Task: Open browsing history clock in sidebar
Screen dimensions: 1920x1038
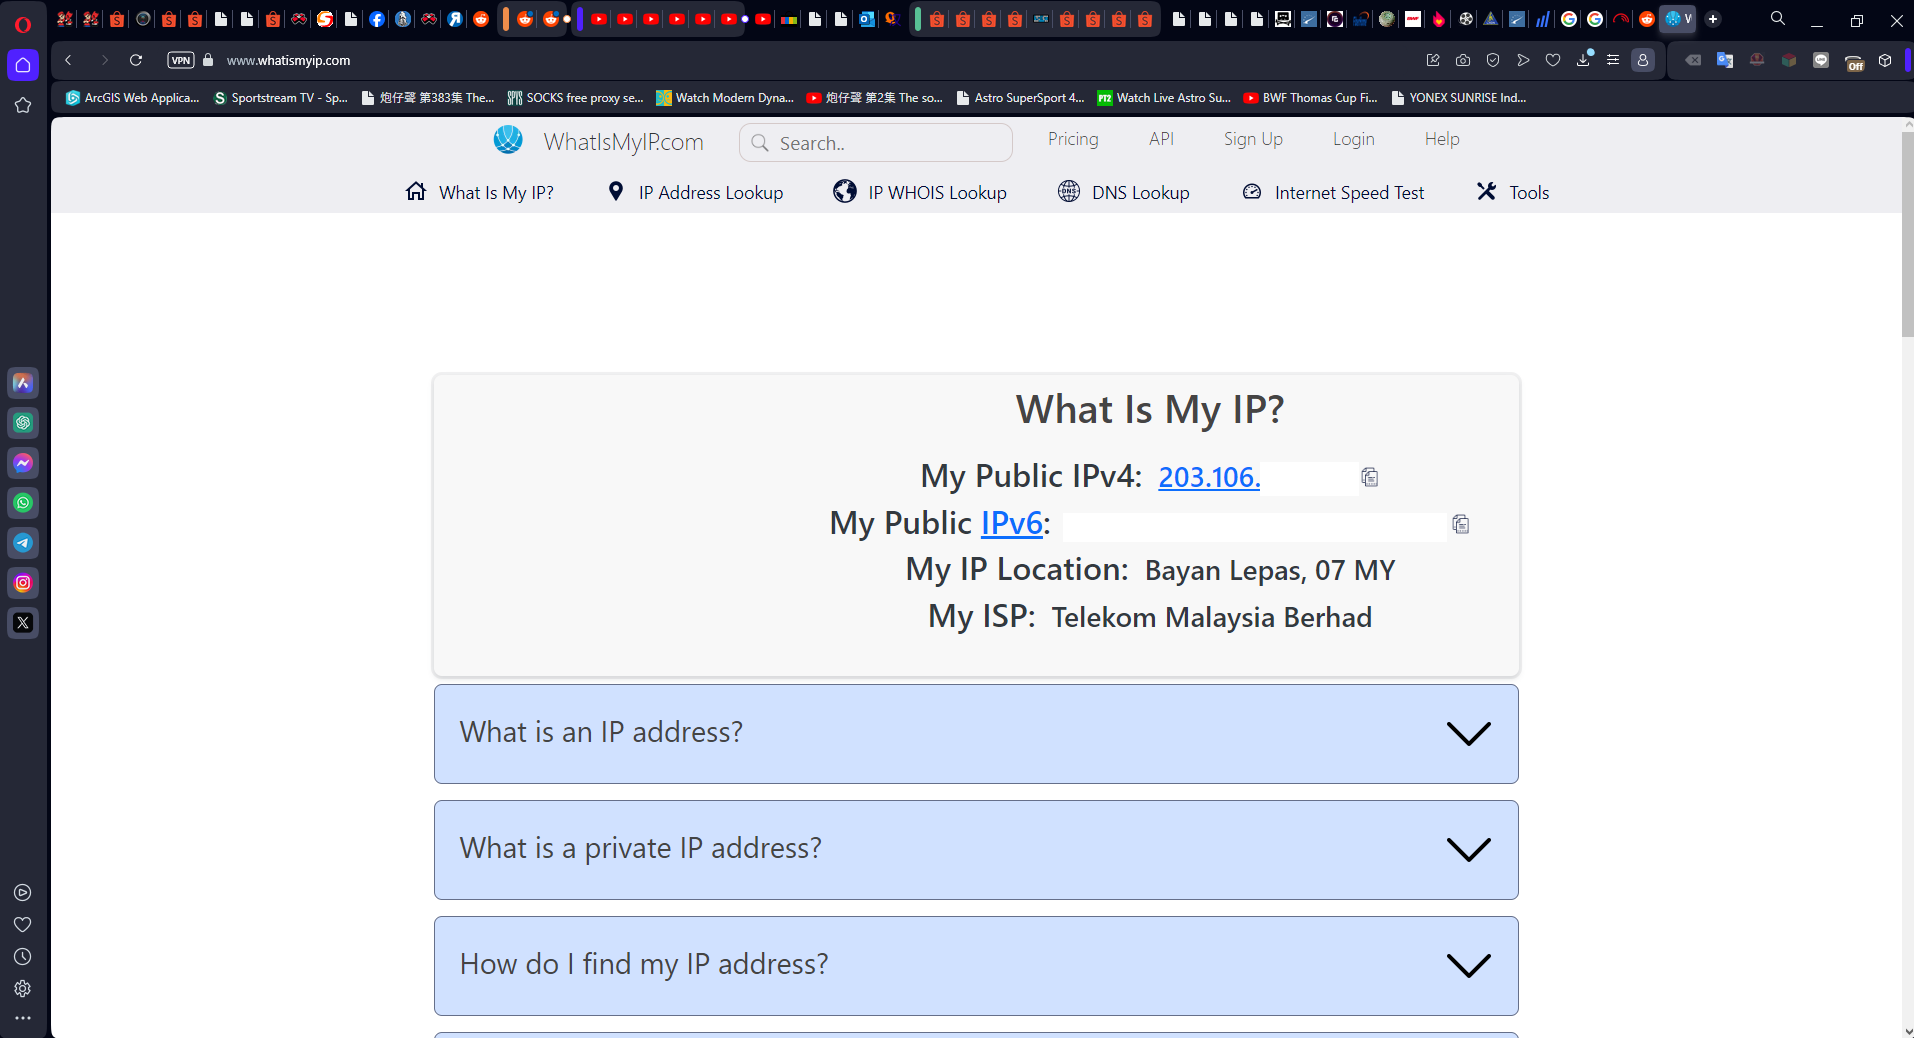Action: 23,957
